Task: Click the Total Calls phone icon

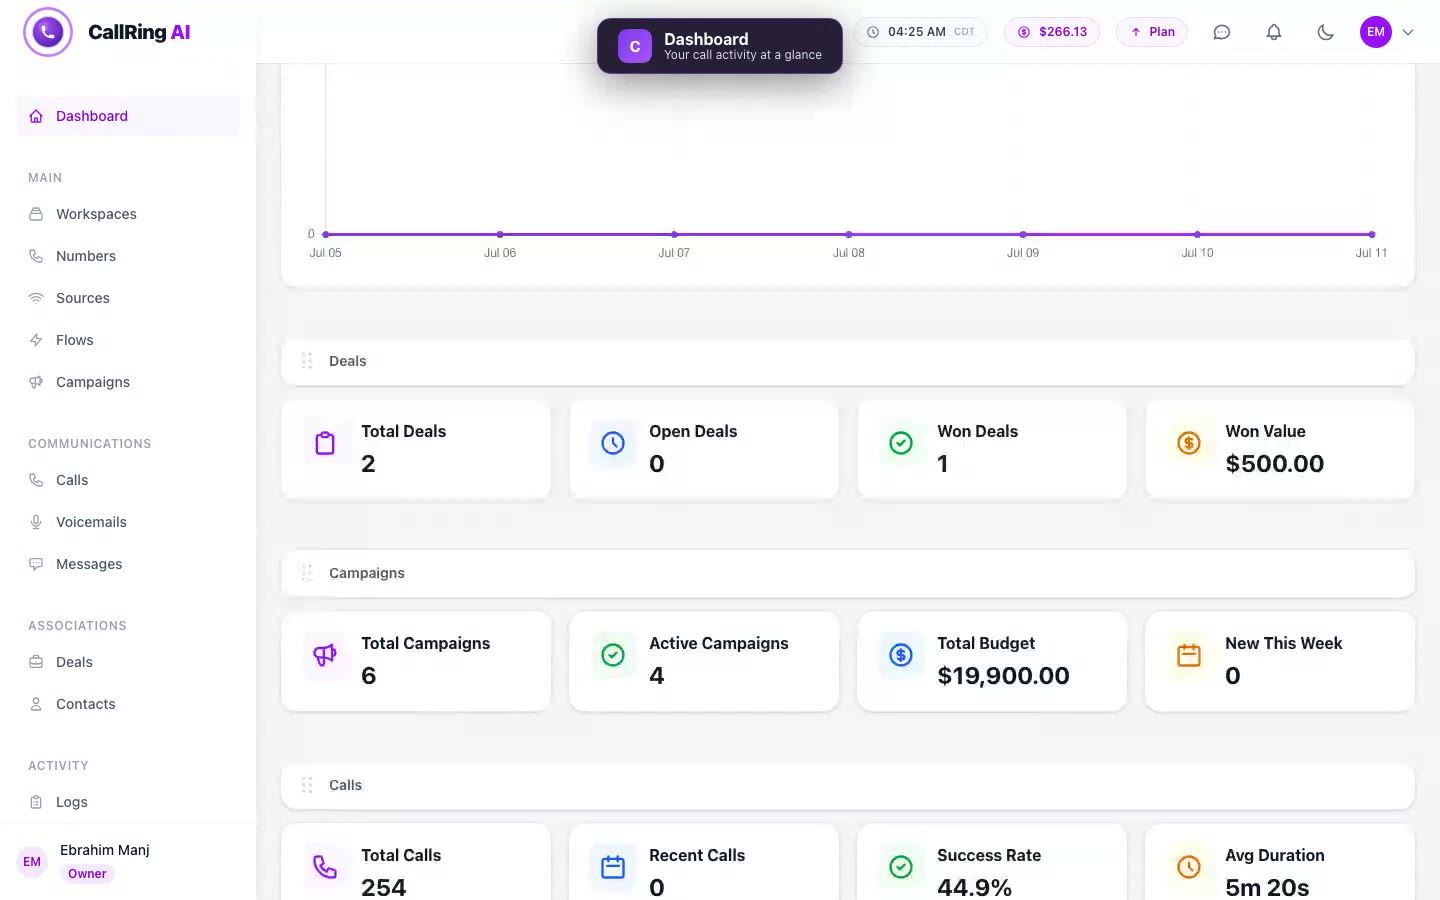Action: 325,867
